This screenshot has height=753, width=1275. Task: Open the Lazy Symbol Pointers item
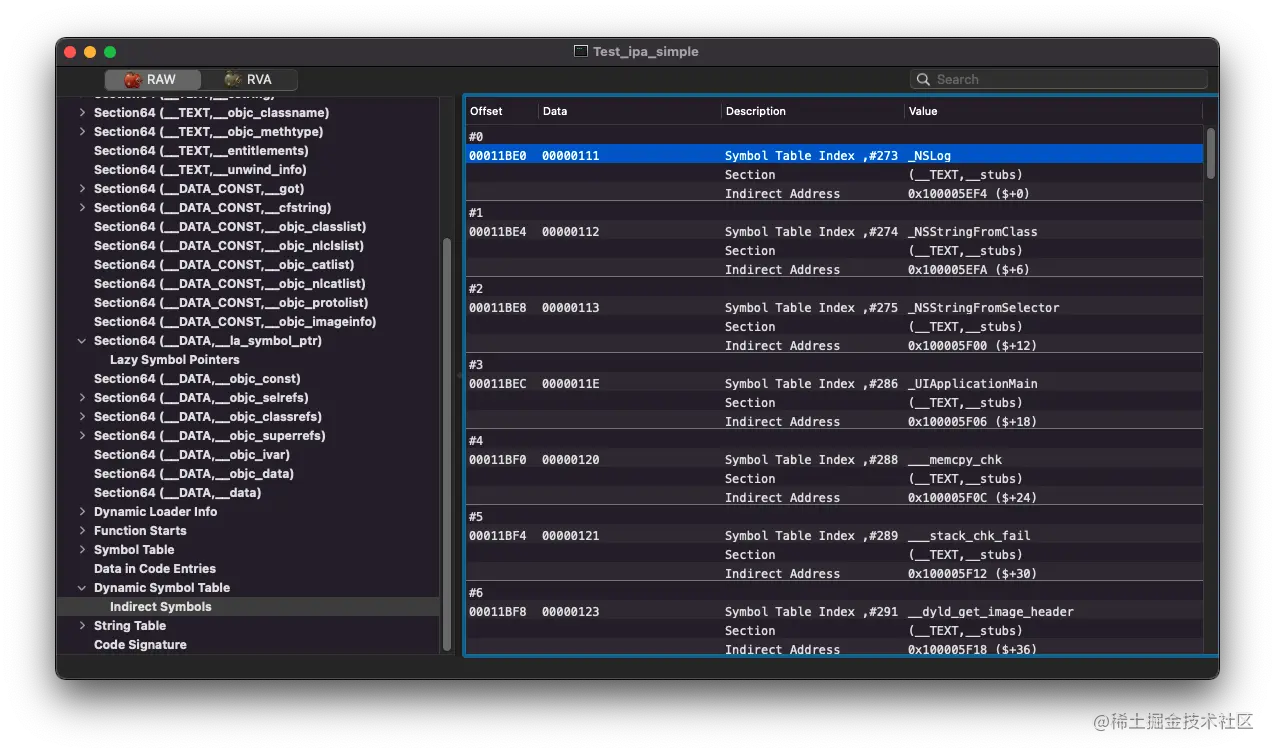[248, 360]
